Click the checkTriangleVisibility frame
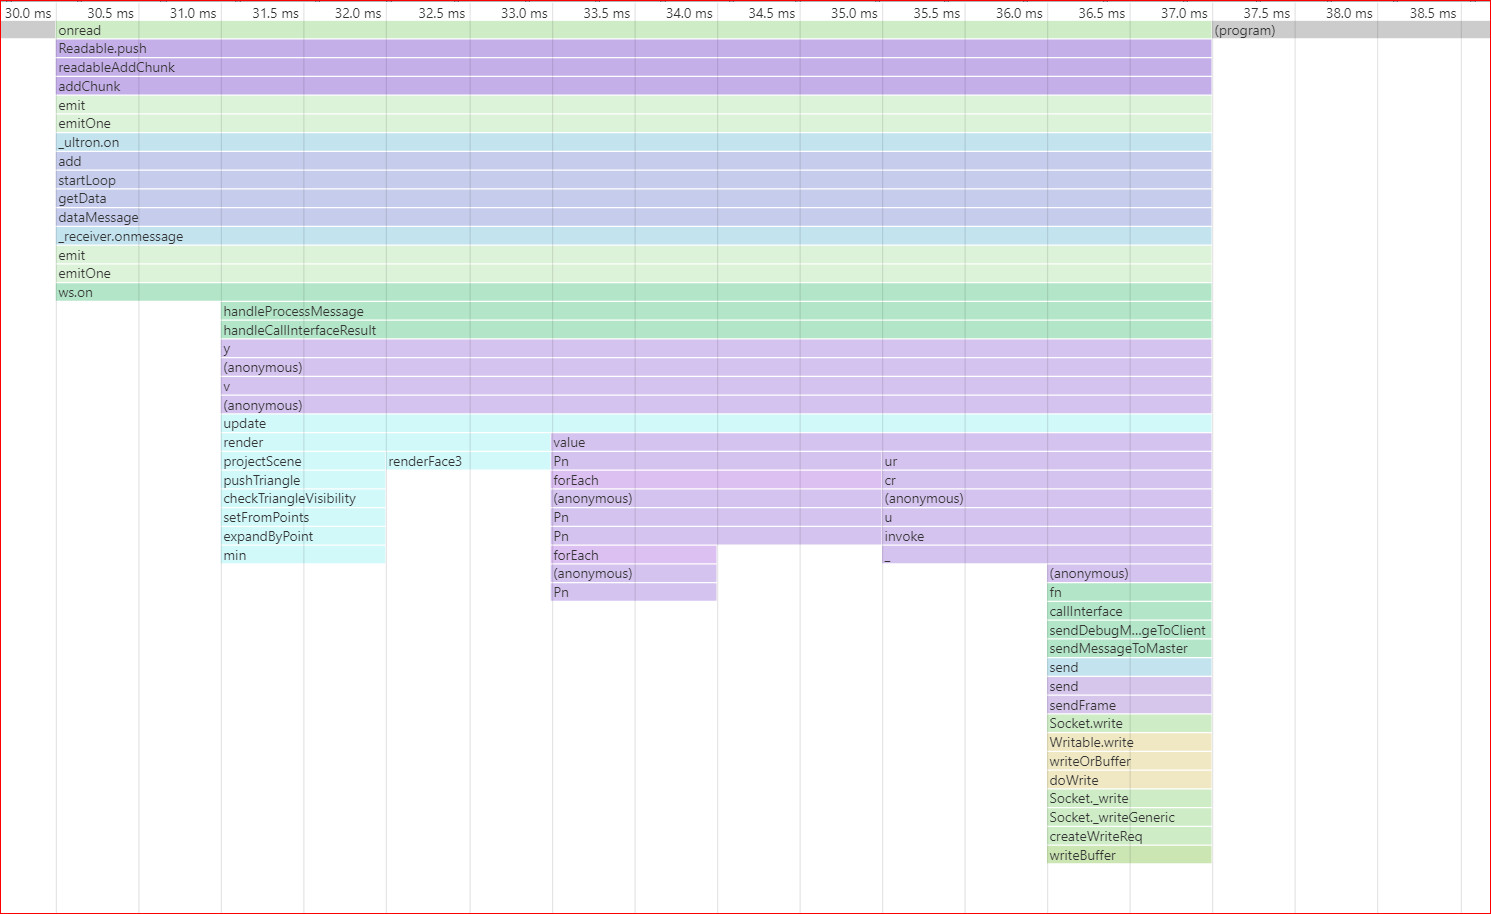The height and width of the screenshot is (914, 1491). pyautogui.click(x=303, y=498)
